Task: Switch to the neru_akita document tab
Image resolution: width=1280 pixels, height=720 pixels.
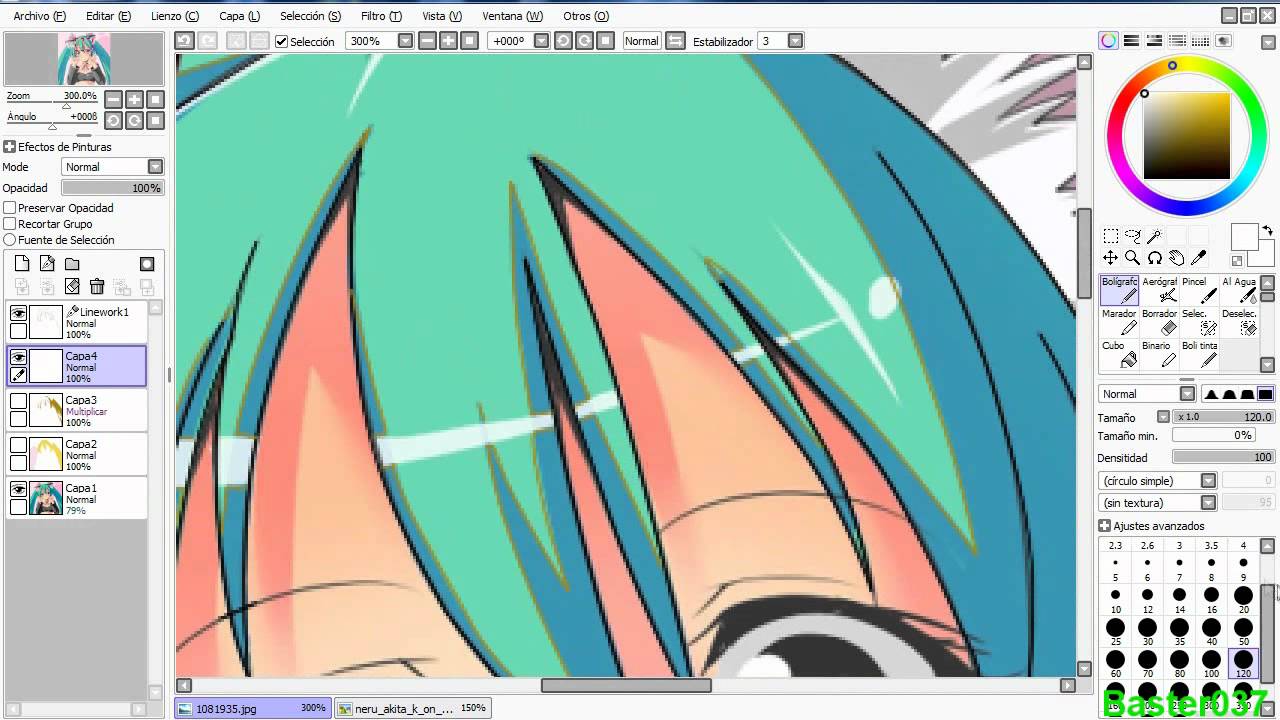Action: [412, 708]
